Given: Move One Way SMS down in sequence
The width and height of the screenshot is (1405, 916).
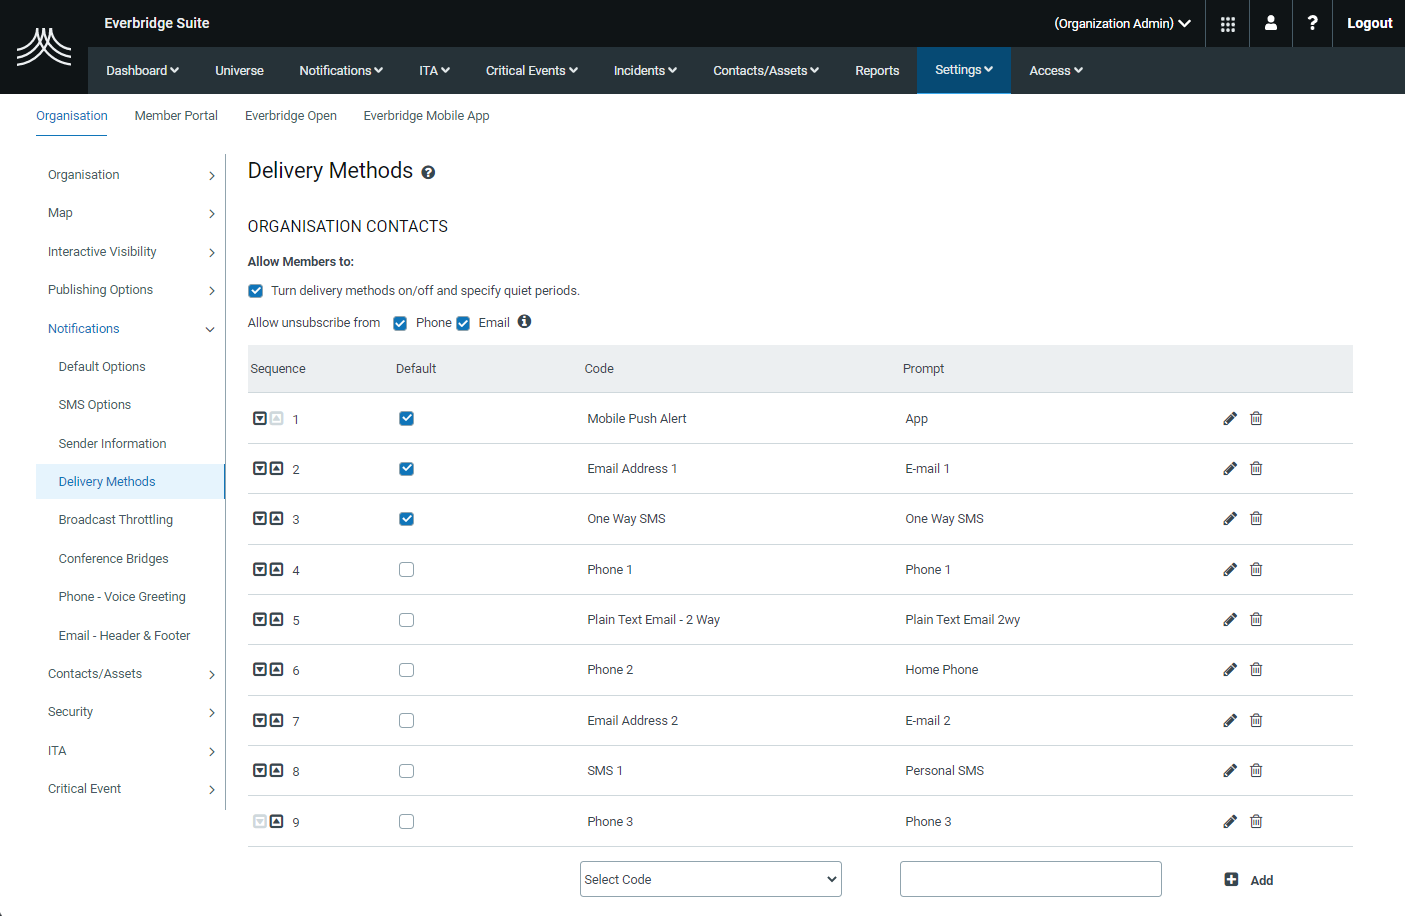Looking at the screenshot, I should [x=260, y=518].
